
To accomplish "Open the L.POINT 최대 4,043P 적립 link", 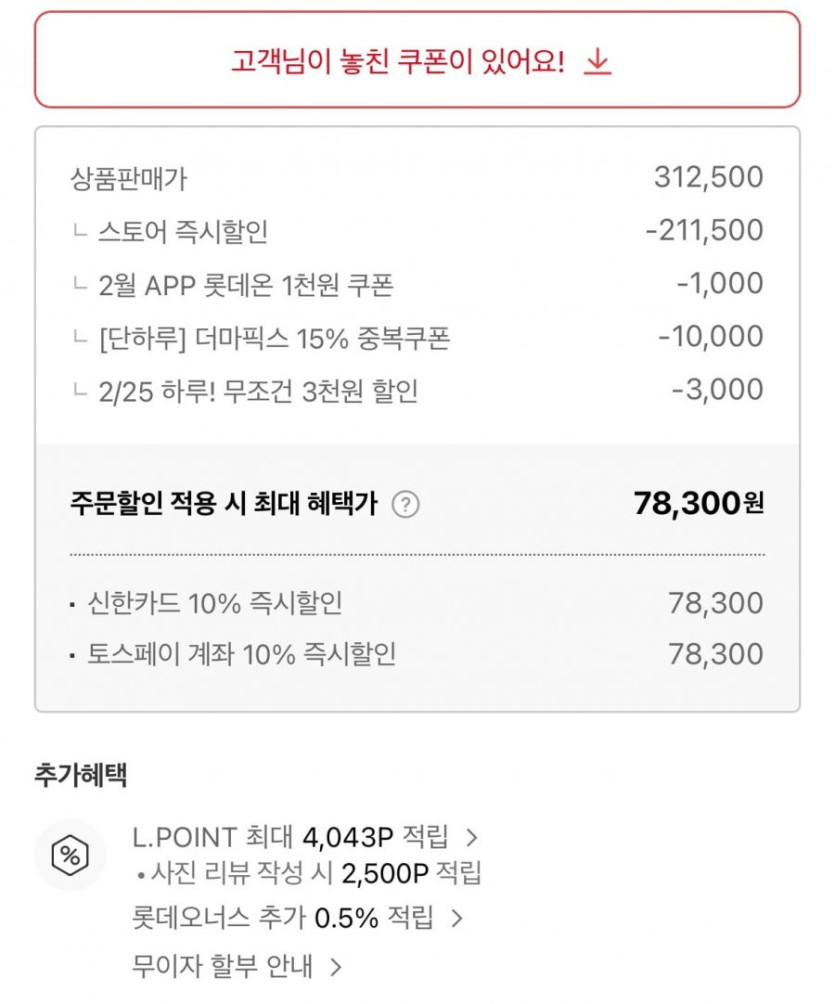I will [x=291, y=837].
